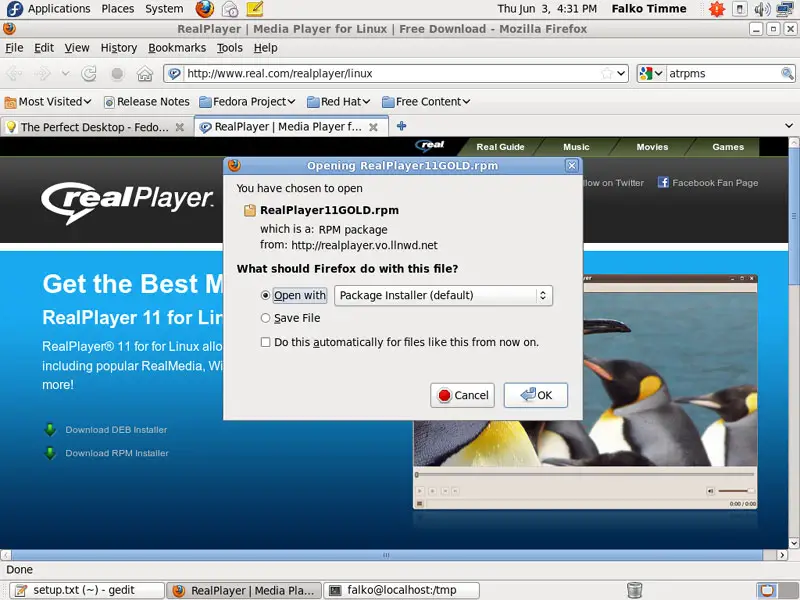Click the Stop loading button
This screenshot has height=600, width=800.
pyautogui.click(x=117, y=73)
